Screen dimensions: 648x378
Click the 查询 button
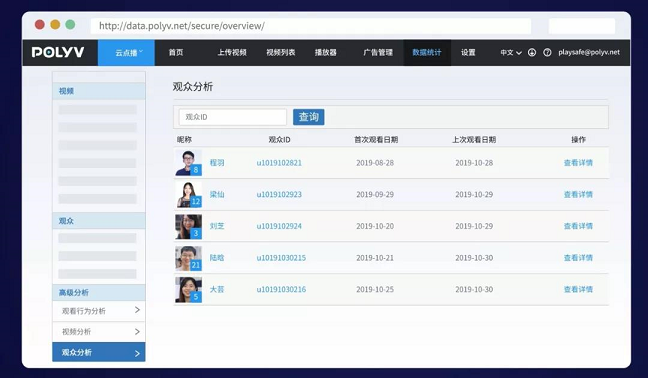point(309,117)
